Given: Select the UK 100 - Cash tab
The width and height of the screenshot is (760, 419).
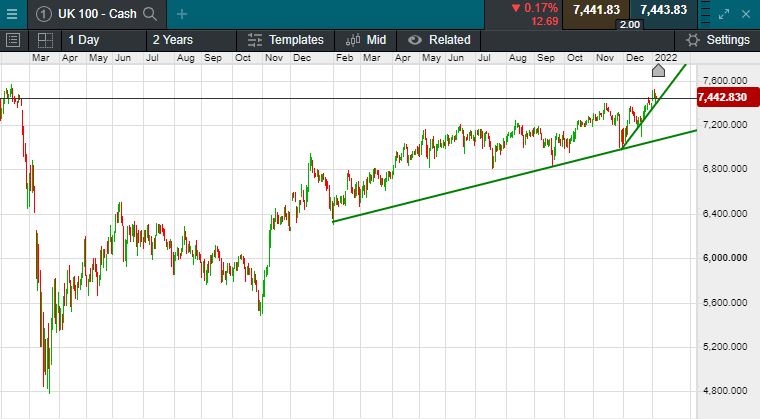Looking at the screenshot, I should [x=98, y=14].
